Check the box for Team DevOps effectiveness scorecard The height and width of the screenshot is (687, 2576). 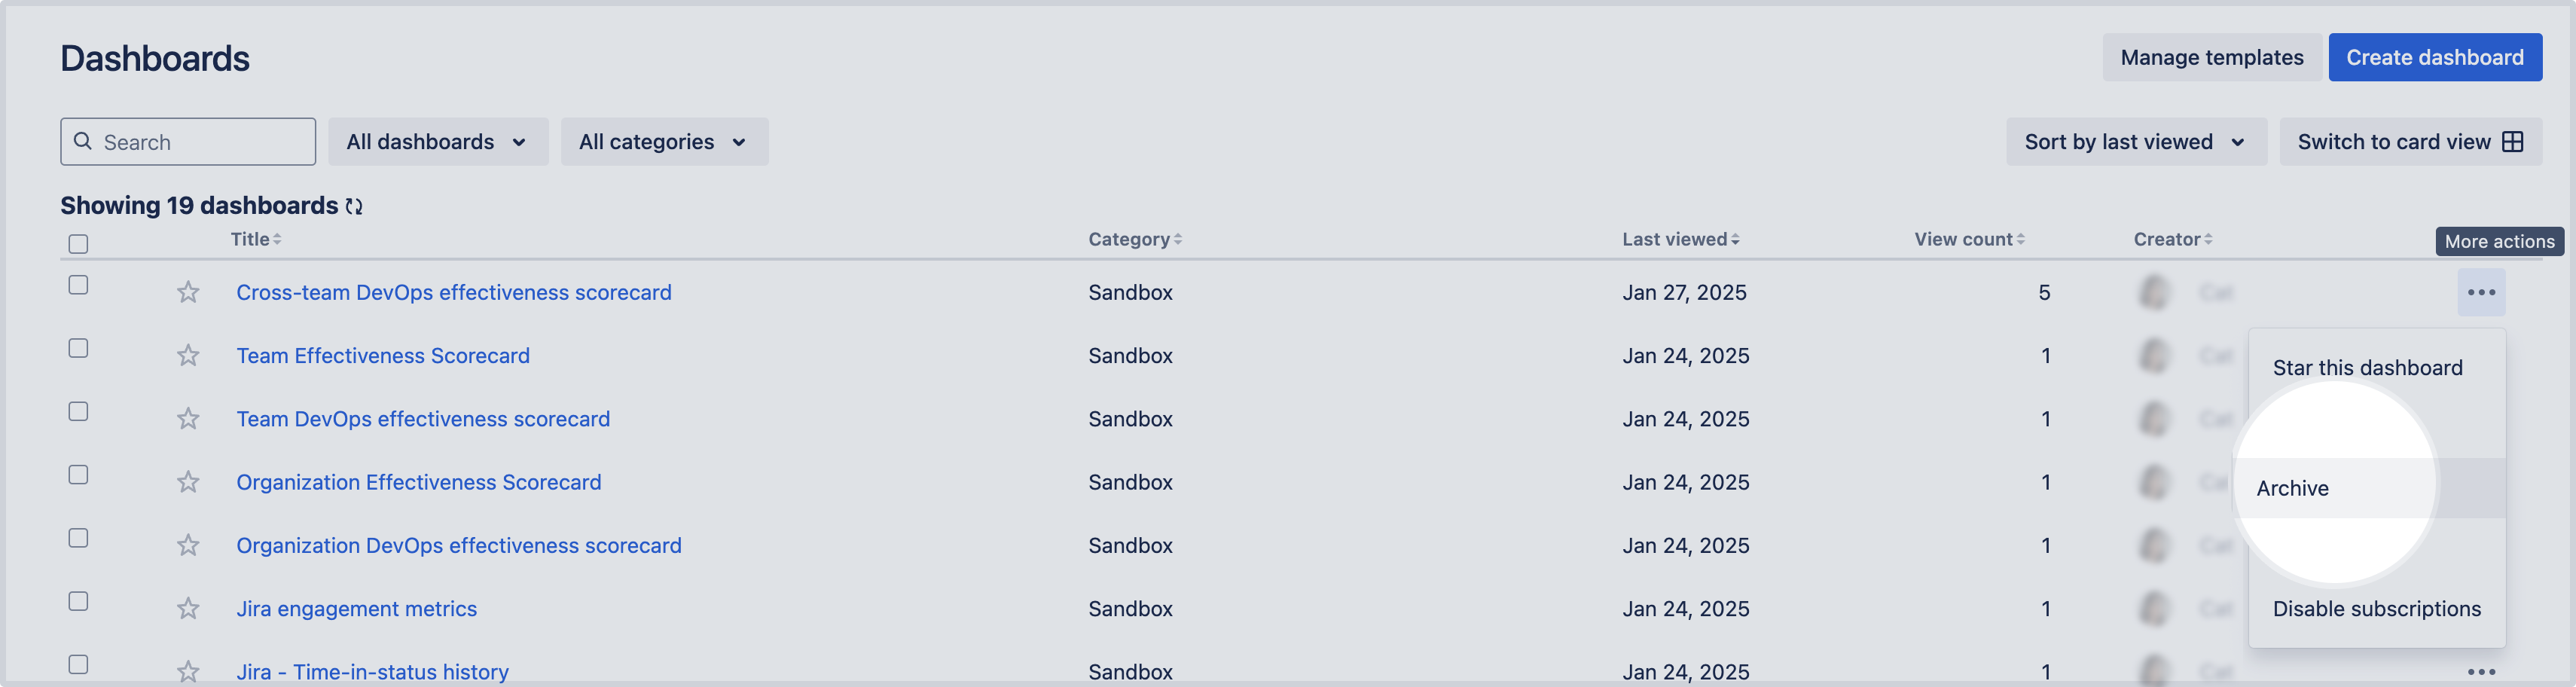(x=78, y=411)
